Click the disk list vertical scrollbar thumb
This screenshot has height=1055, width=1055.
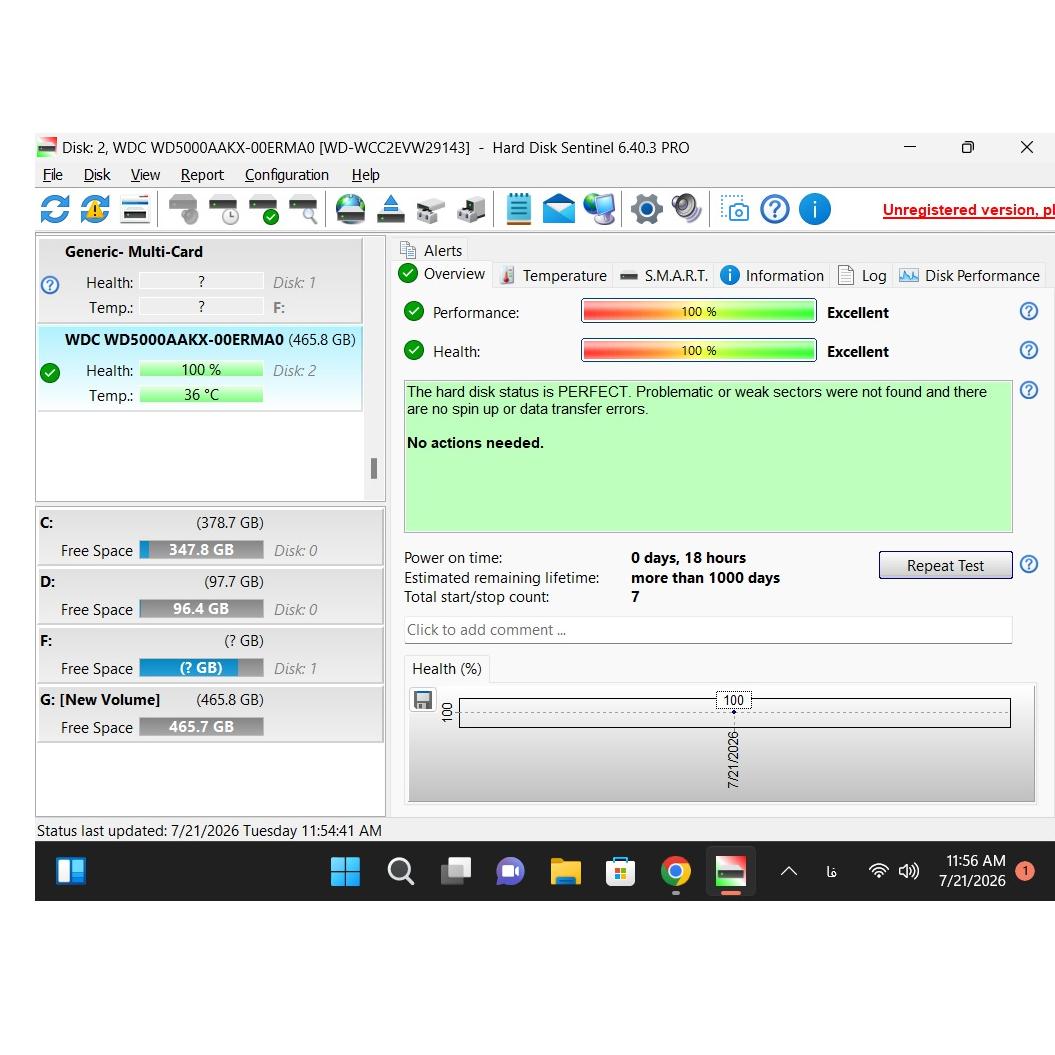(373, 468)
